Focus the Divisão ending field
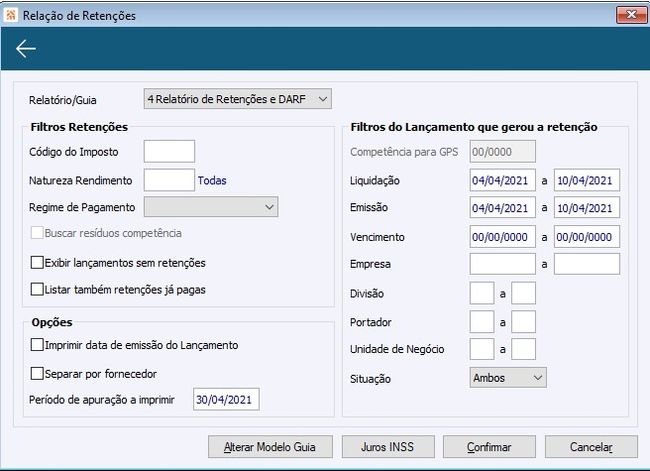 (524, 293)
